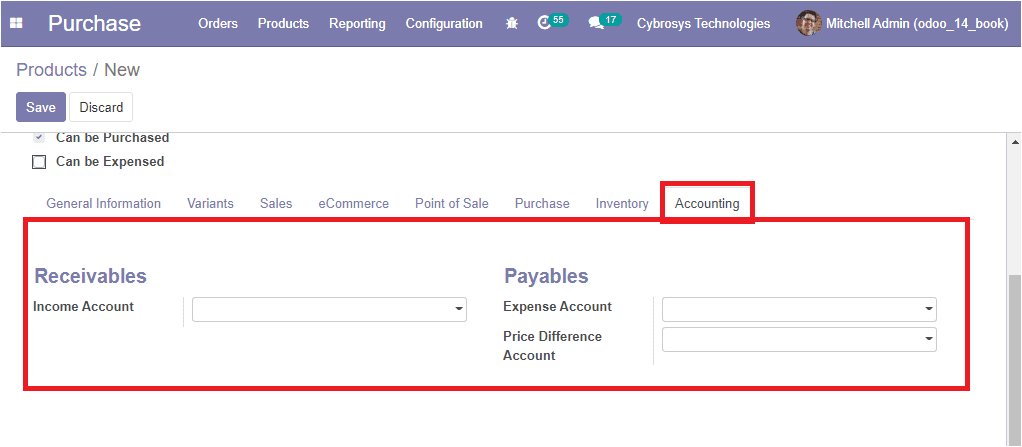Viewport: 1022px width, 447px height.
Task: Expand the Expense Account dropdown
Action: pos(799,310)
